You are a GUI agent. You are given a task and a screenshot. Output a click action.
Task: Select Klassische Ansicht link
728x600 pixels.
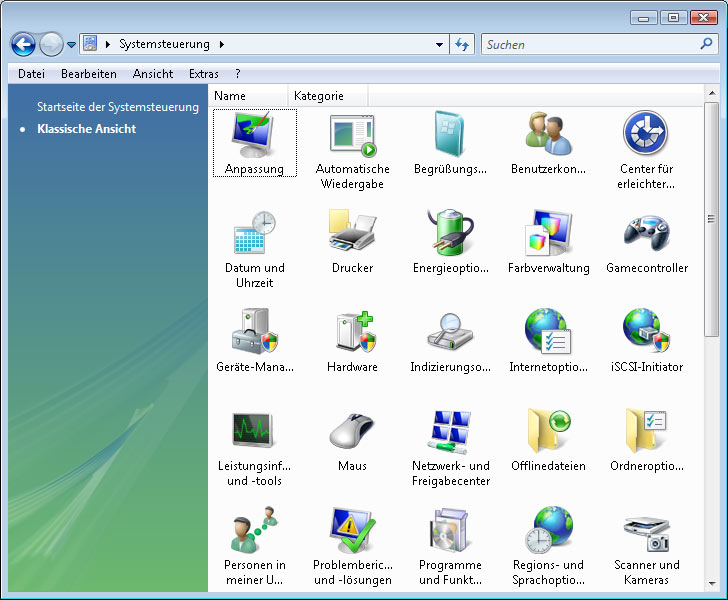point(86,129)
